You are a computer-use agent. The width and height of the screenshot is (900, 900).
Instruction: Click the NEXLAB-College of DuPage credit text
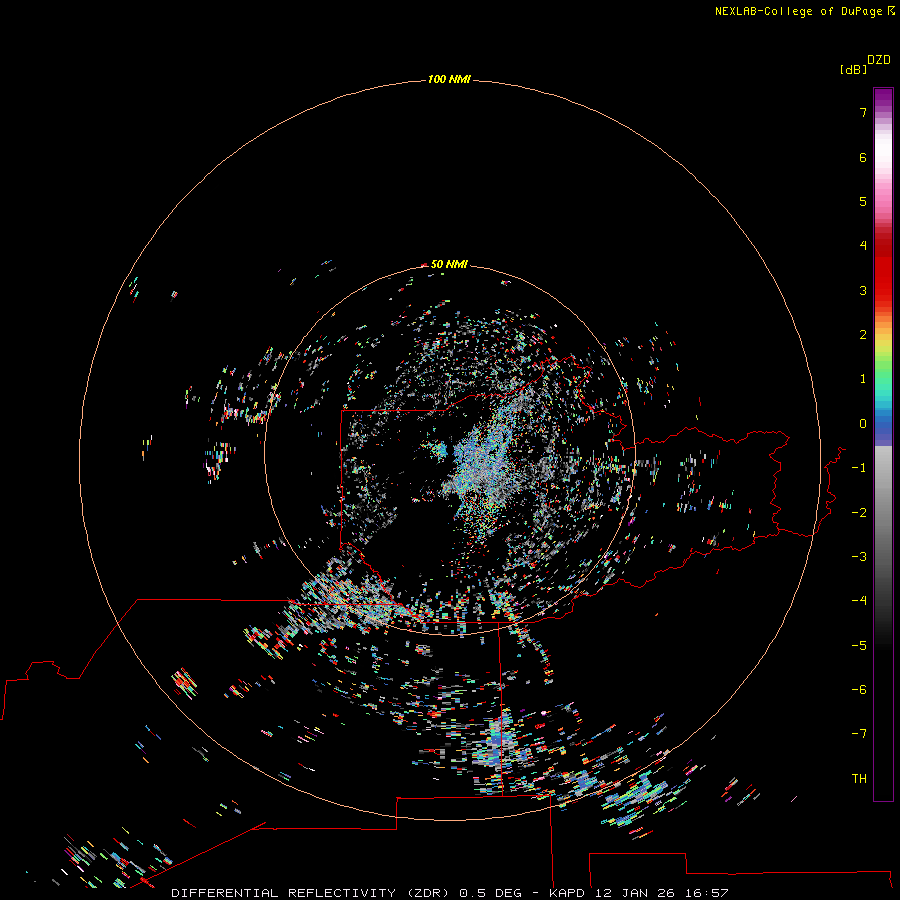pyautogui.click(x=798, y=11)
